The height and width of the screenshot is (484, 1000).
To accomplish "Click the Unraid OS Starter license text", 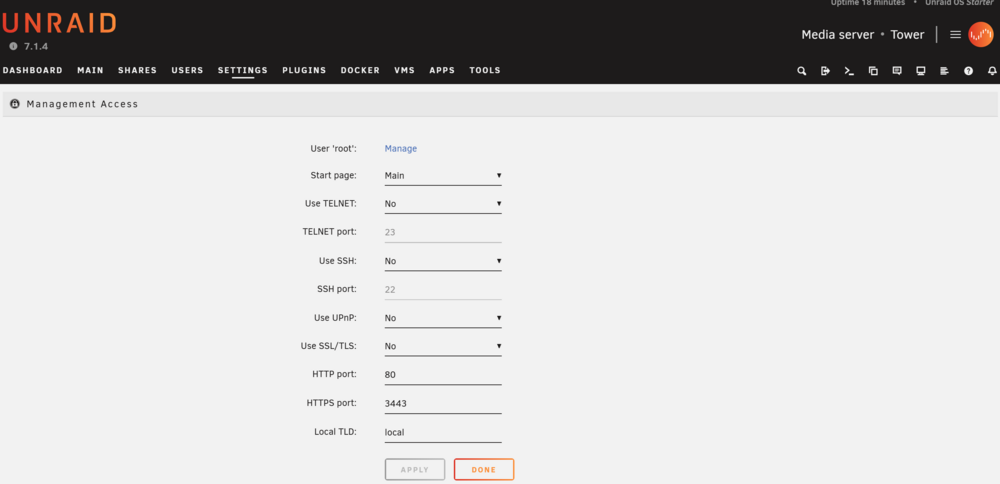I will (x=959, y=3).
